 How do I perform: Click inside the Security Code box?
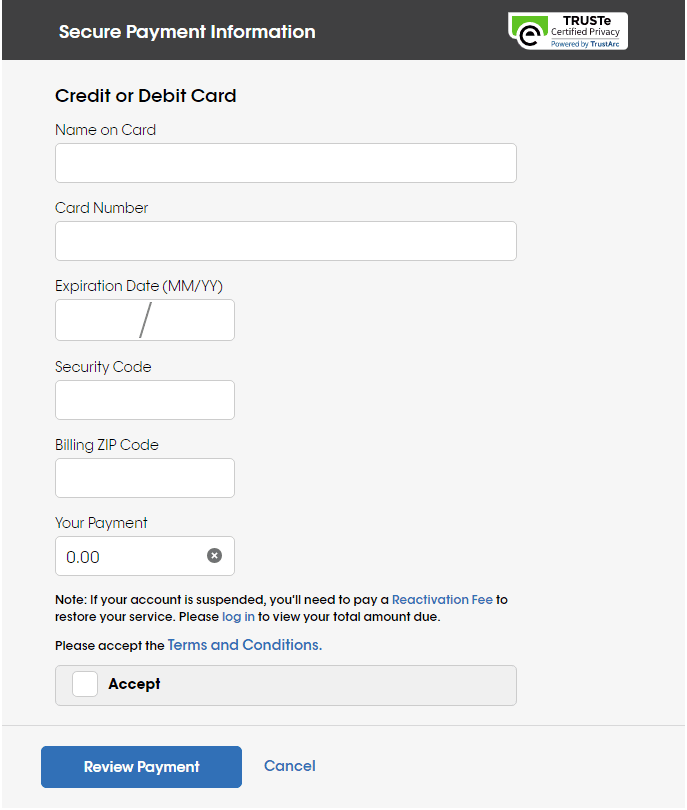point(144,399)
